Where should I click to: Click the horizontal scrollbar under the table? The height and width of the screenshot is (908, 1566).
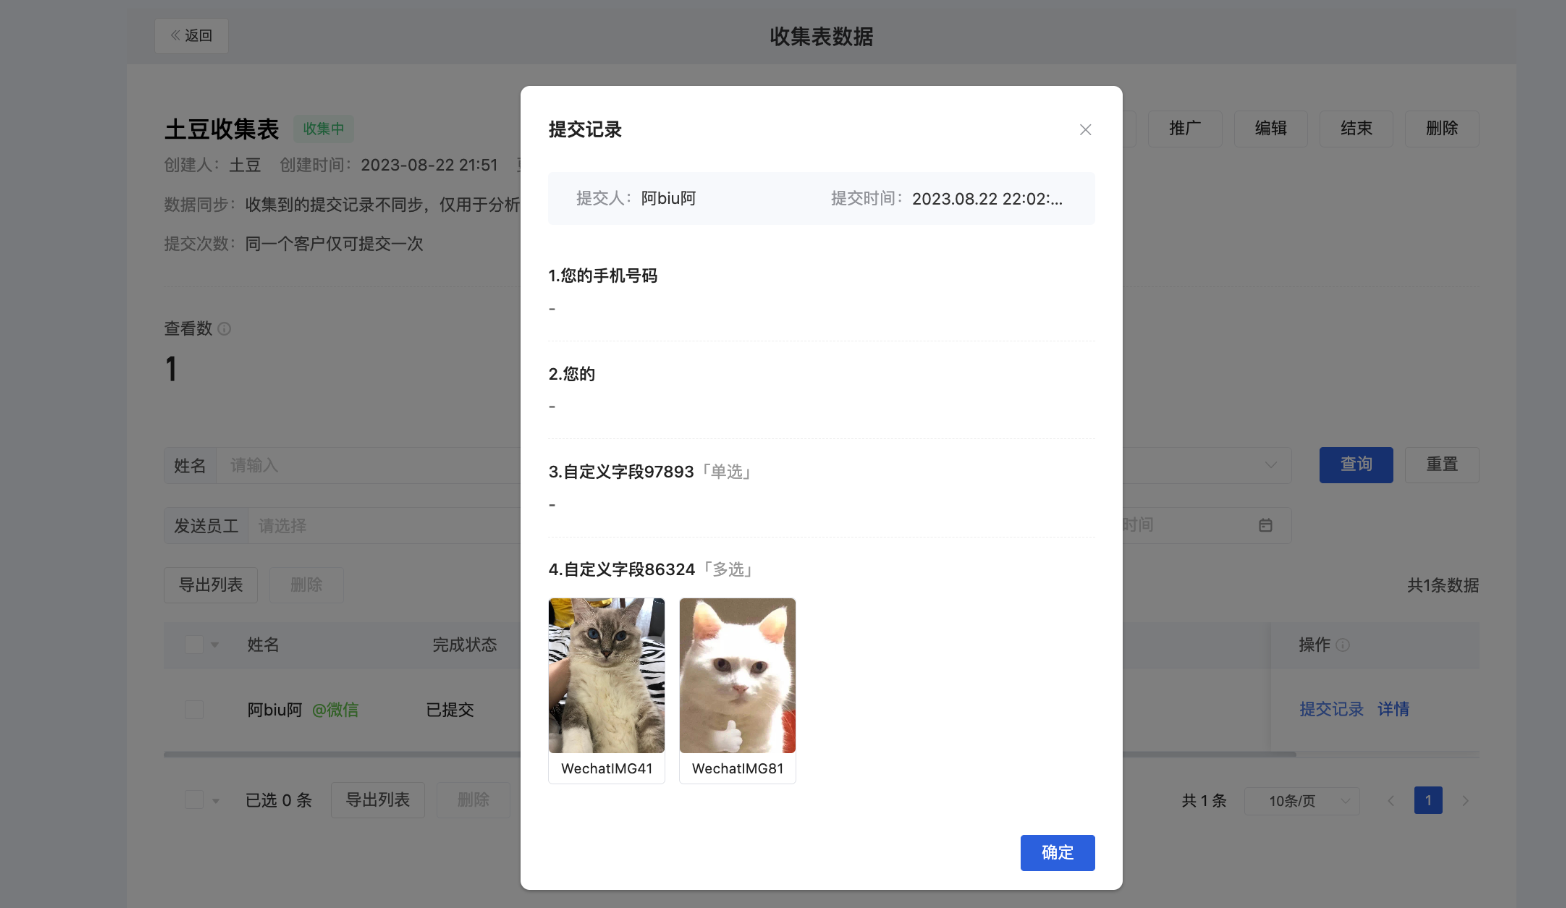pyautogui.click(x=730, y=754)
